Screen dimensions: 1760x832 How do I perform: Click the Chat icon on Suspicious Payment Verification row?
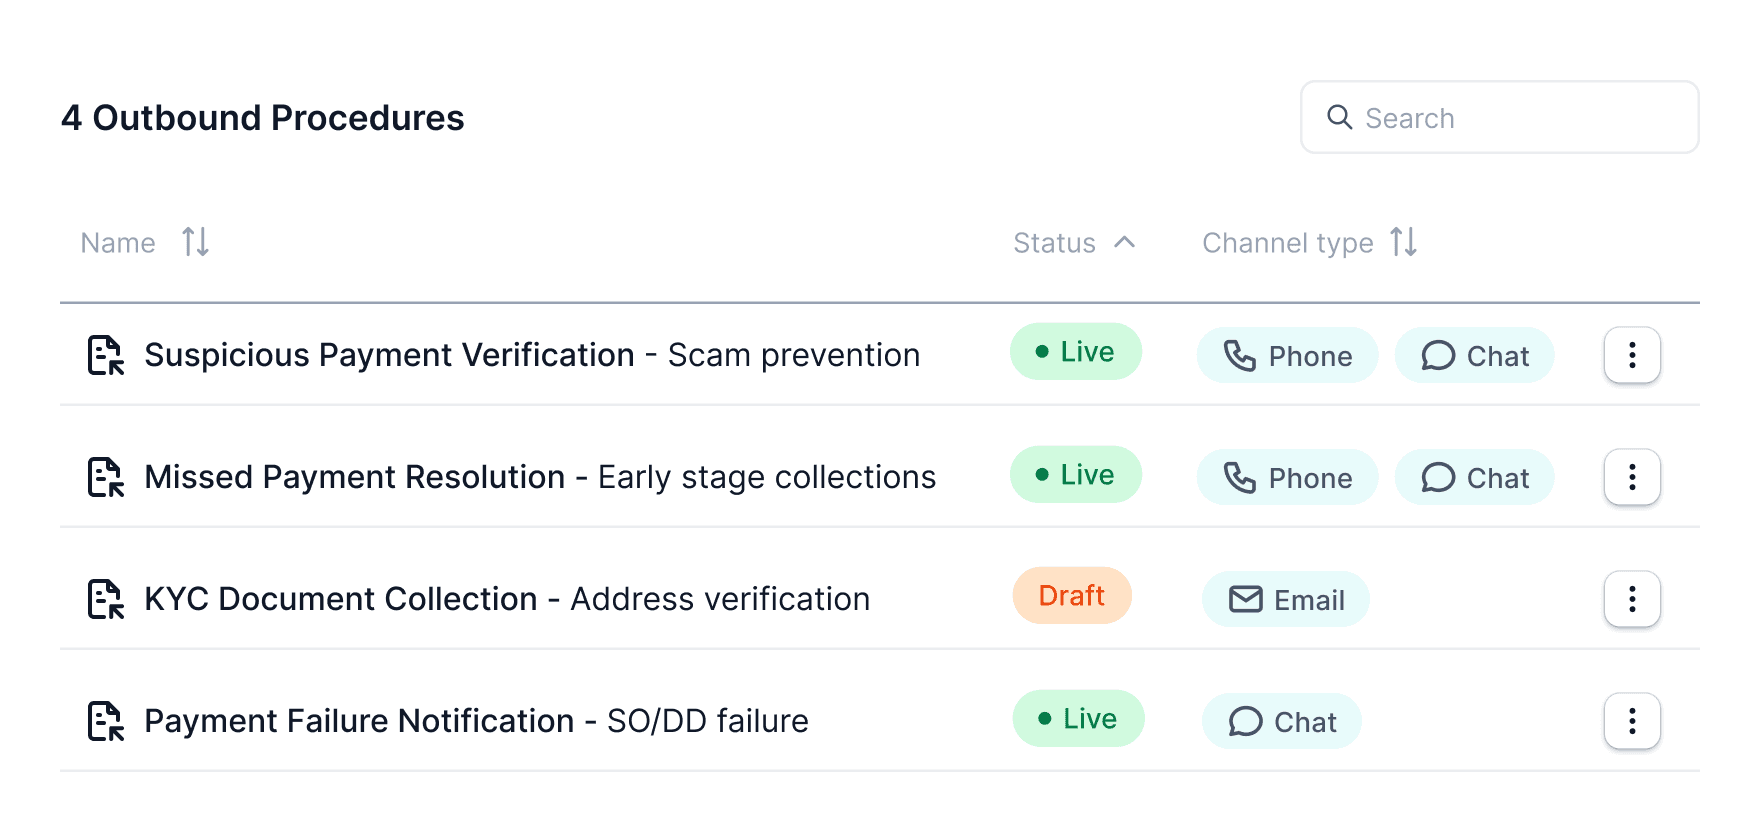1438,355
